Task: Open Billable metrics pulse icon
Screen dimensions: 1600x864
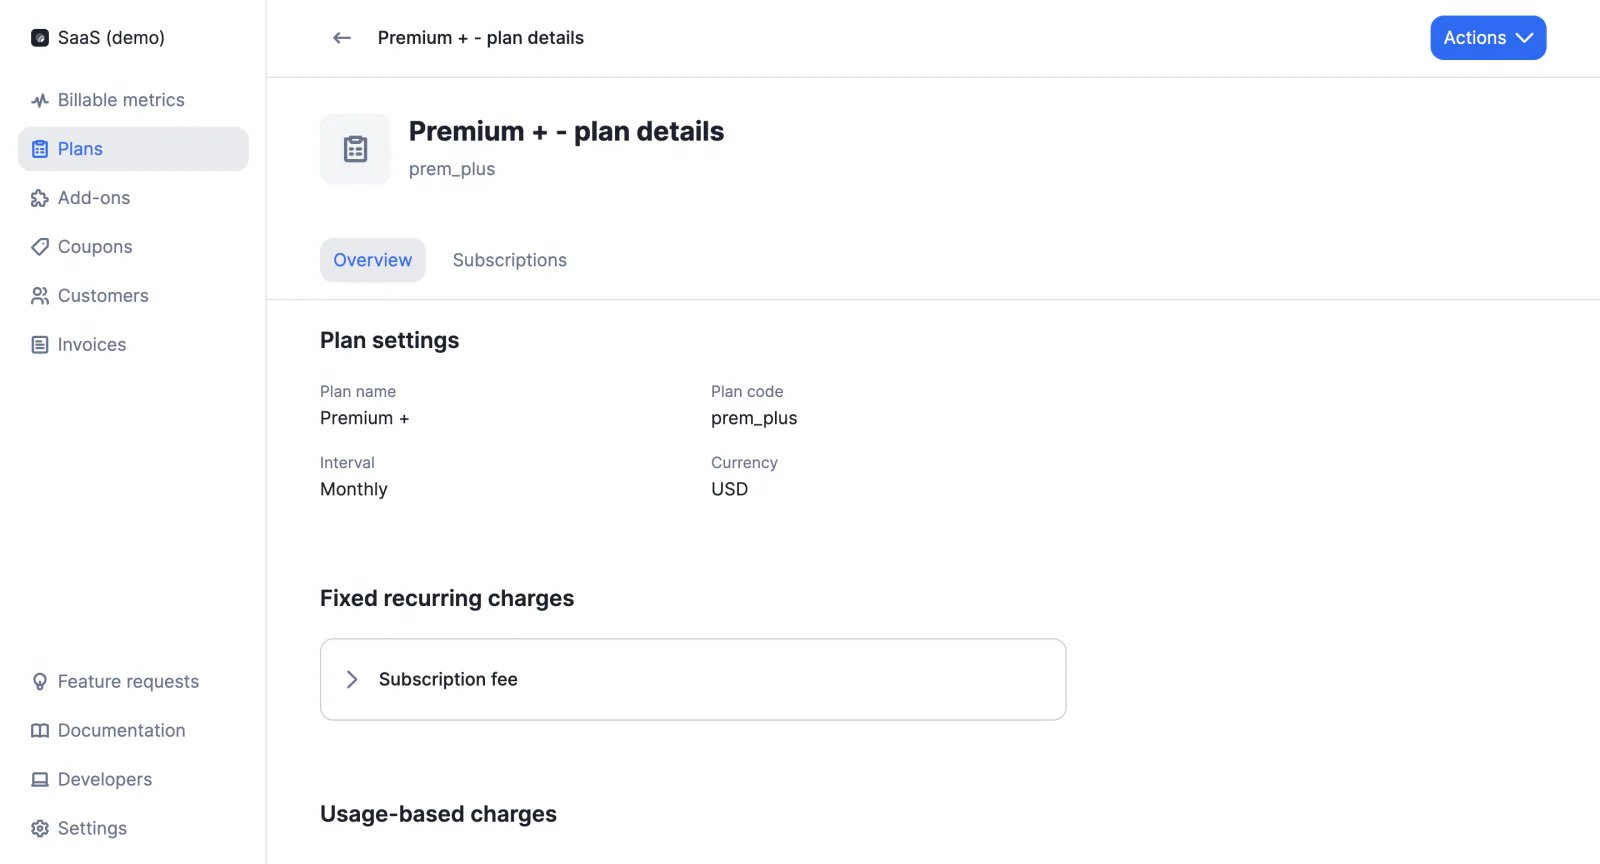Action: click(x=40, y=100)
